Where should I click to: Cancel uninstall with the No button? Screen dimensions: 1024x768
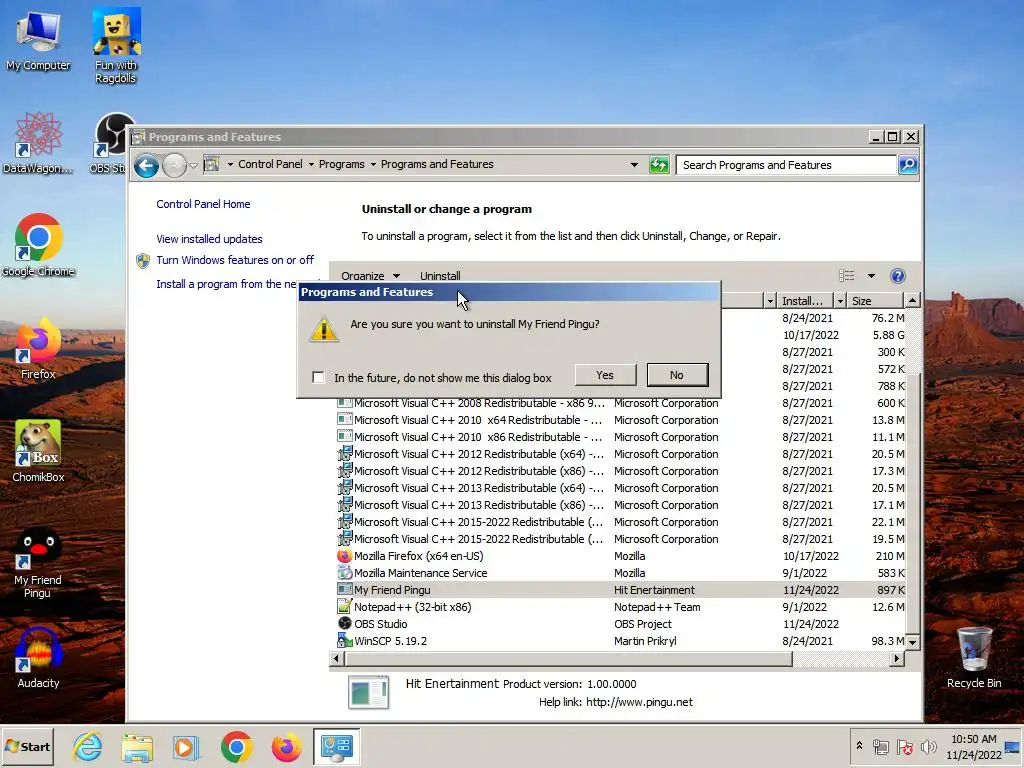(x=677, y=375)
